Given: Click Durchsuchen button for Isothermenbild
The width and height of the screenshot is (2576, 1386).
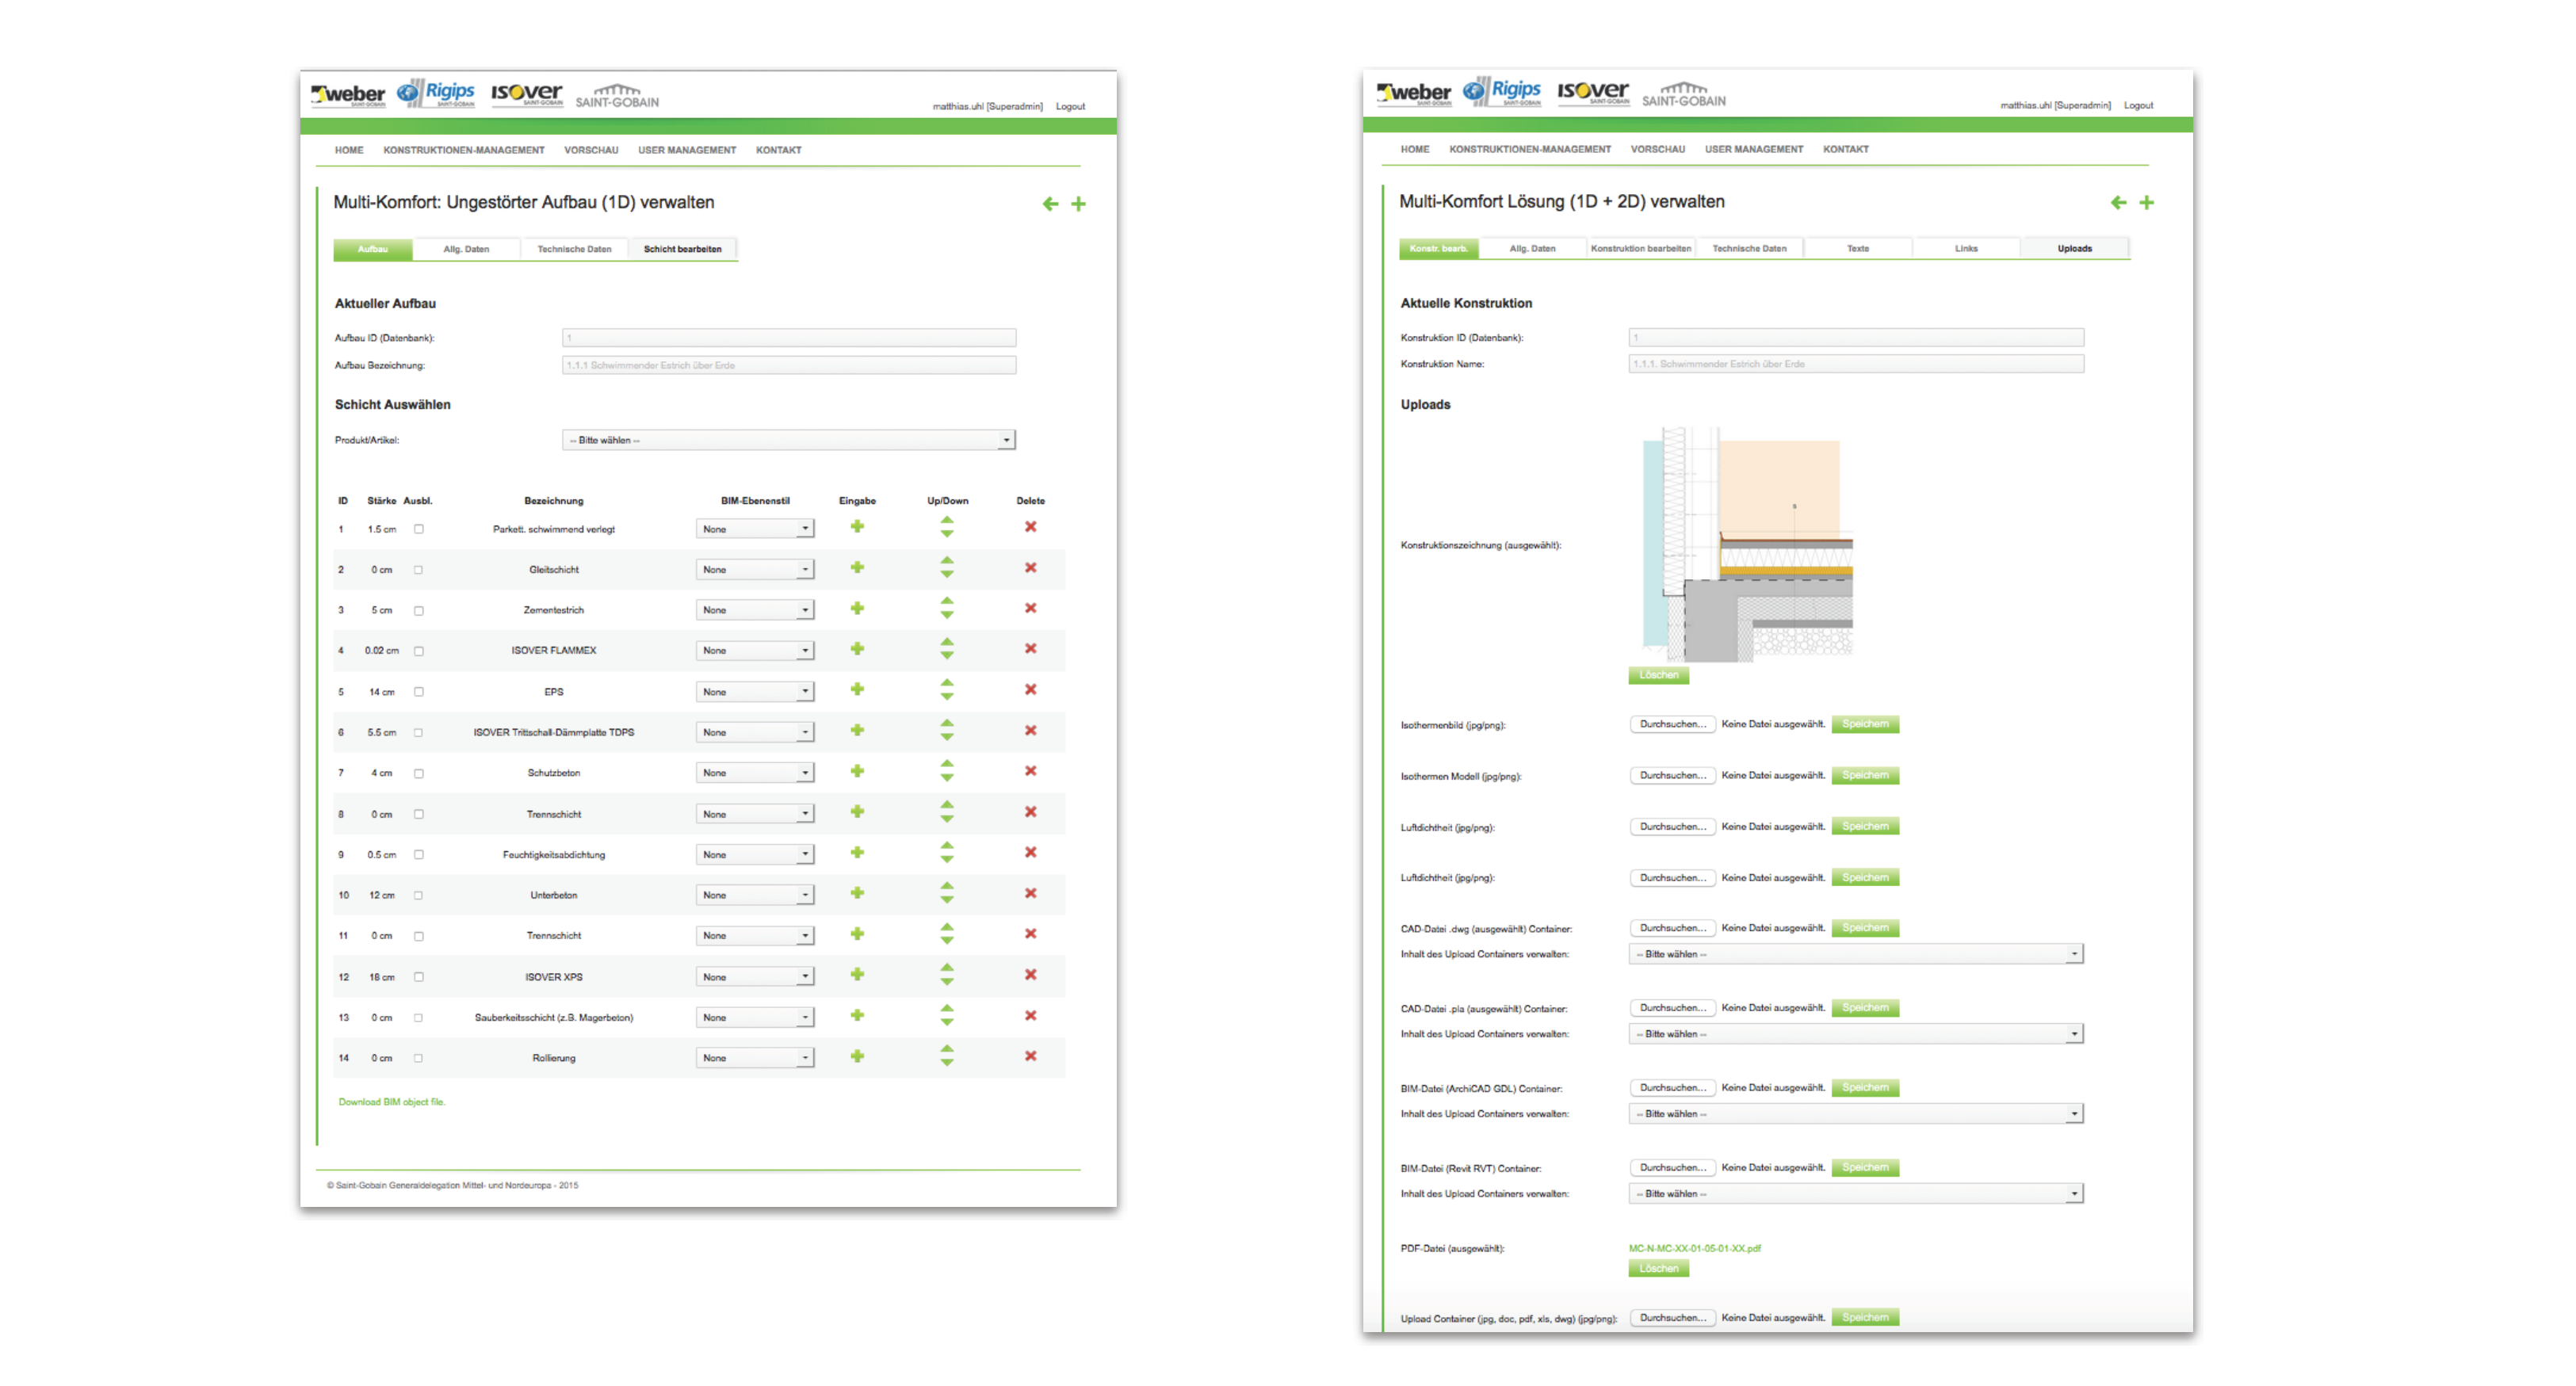Looking at the screenshot, I should (1672, 724).
